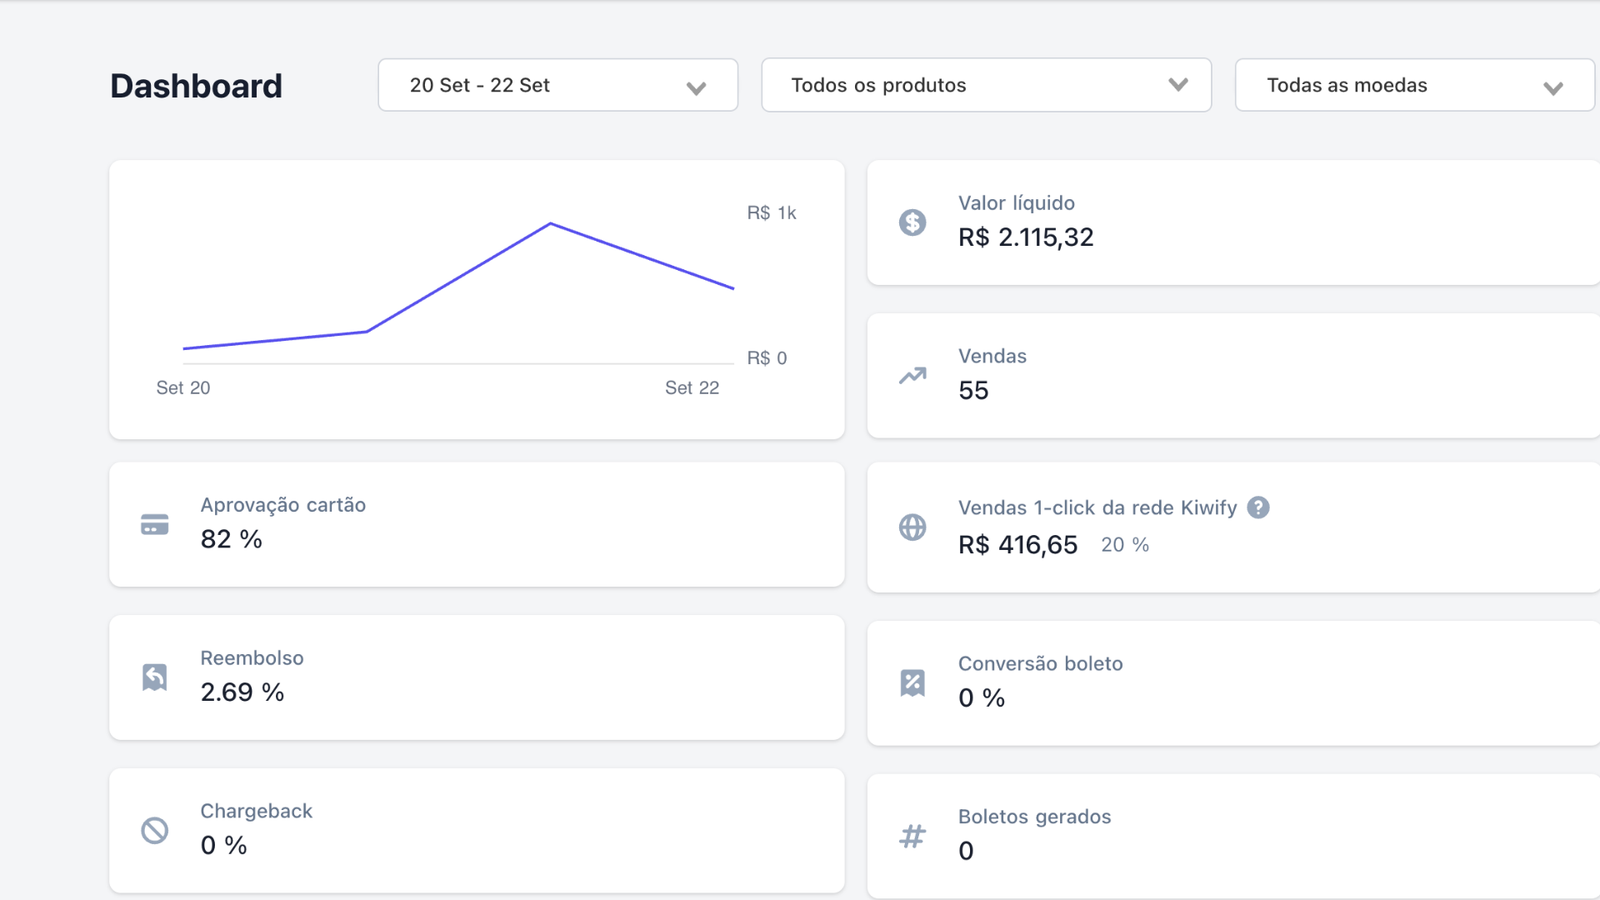Click the R$ 1k label on the chart

(771, 213)
